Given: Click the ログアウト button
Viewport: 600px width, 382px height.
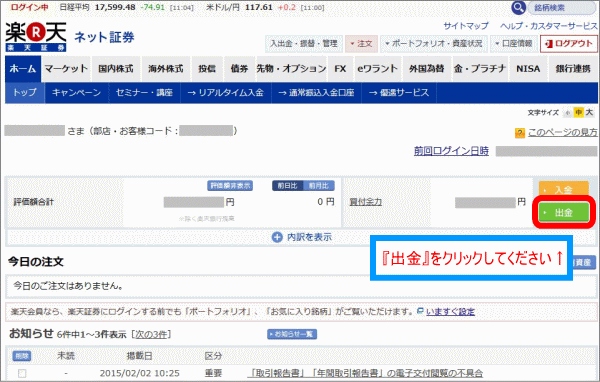Looking at the screenshot, I should pyautogui.click(x=569, y=44).
